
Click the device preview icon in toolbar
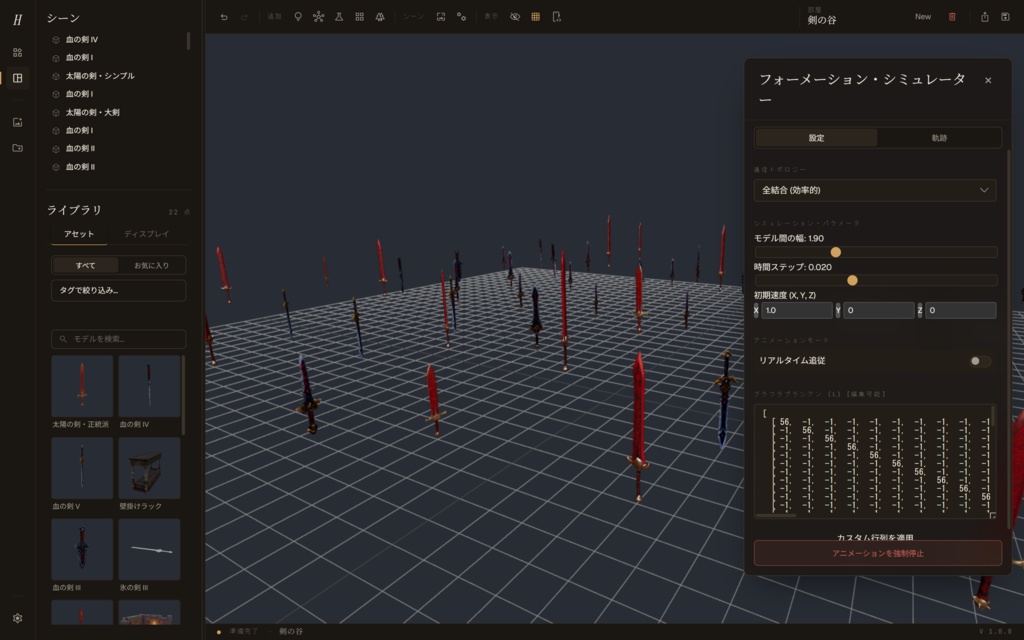tap(556, 17)
